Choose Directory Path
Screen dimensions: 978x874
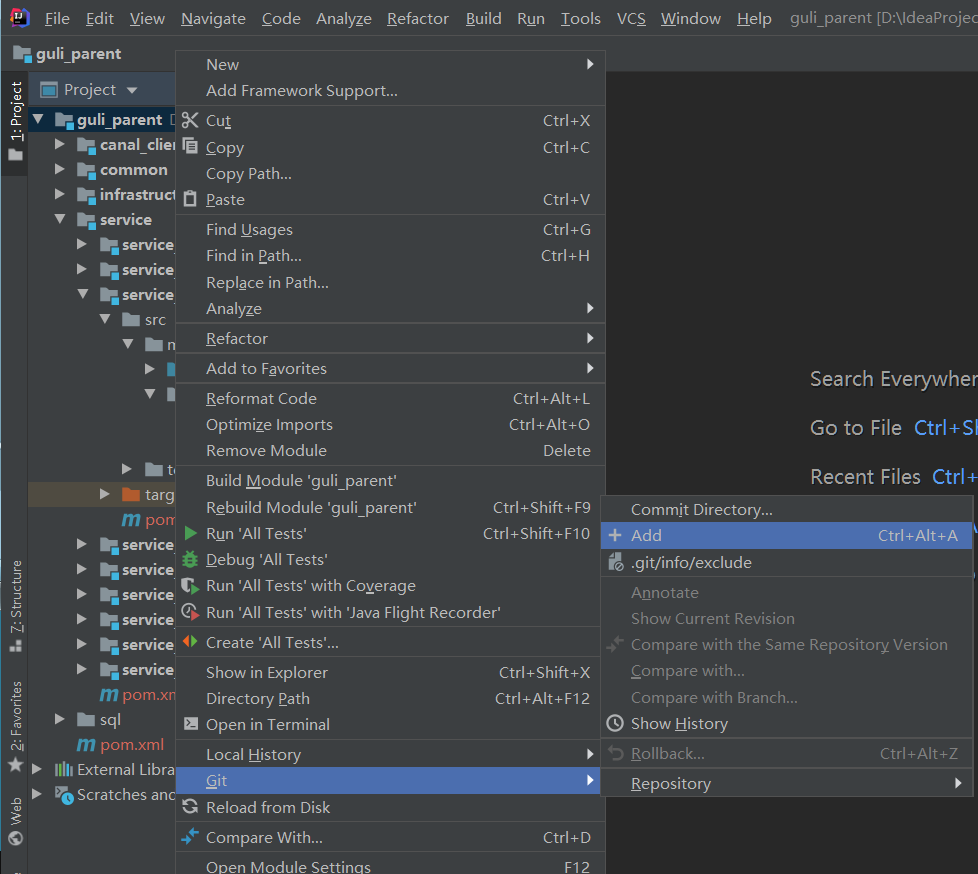pos(390,699)
